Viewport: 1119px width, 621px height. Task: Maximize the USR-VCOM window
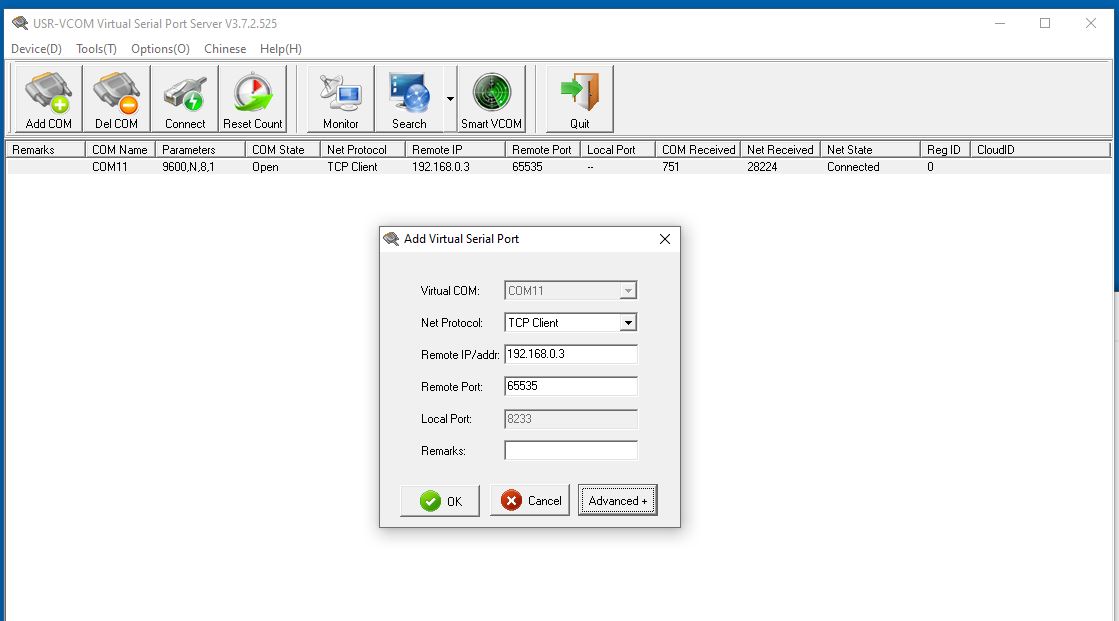click(1045, 24)
